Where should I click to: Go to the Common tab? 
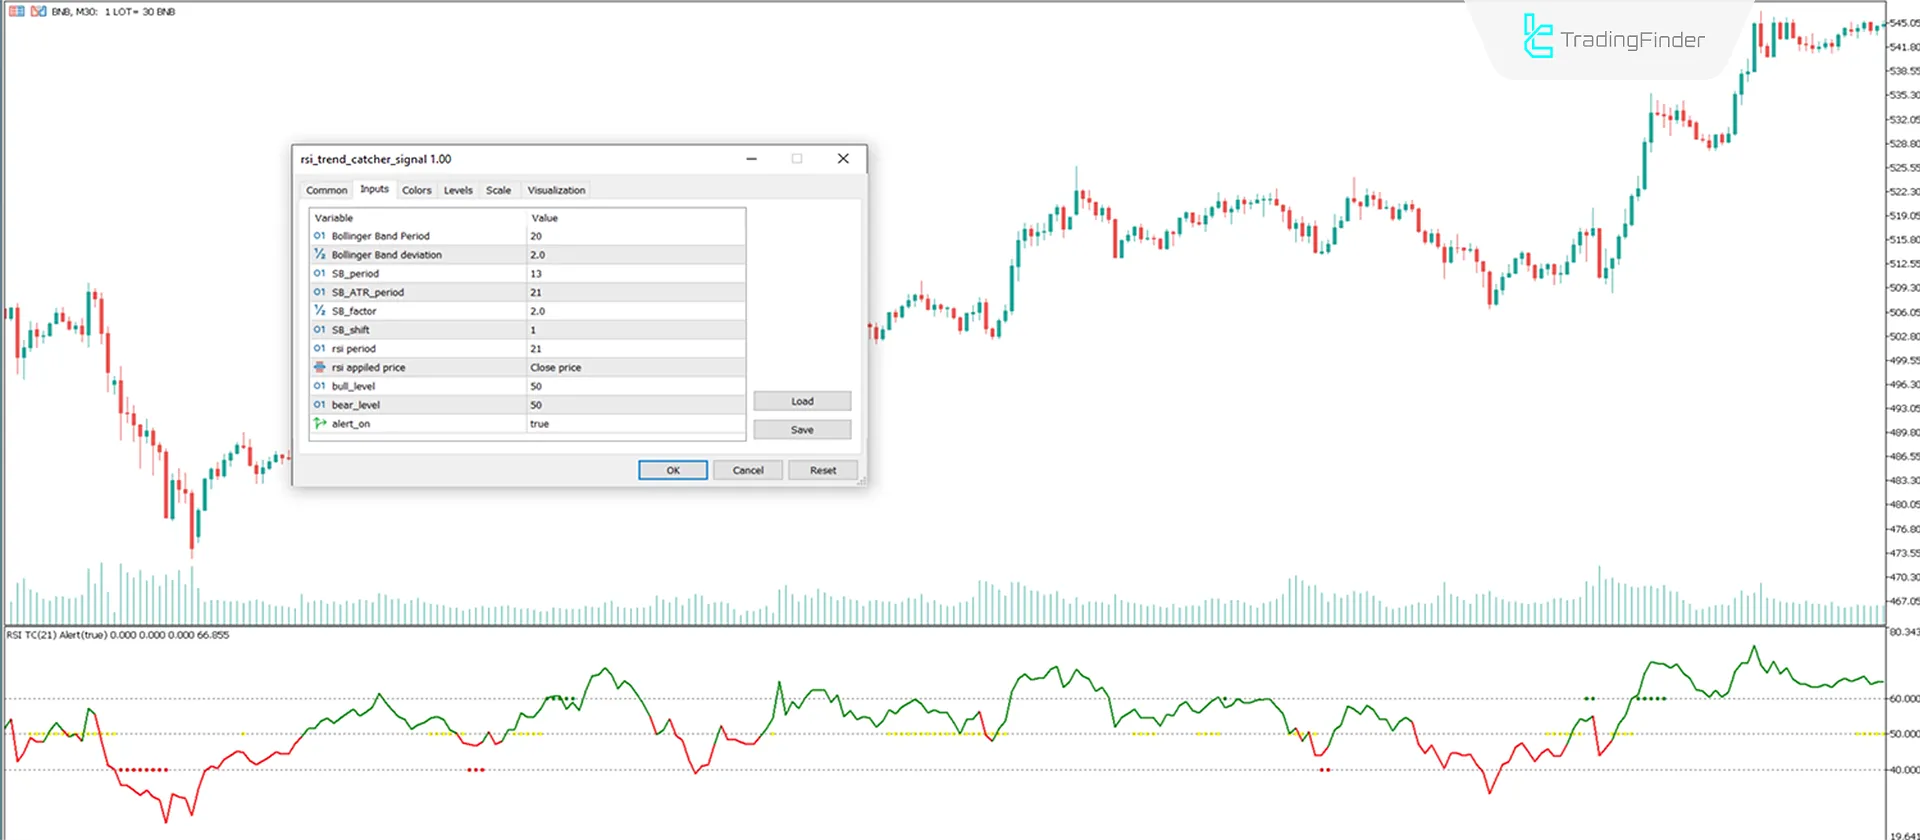(326, 190)
